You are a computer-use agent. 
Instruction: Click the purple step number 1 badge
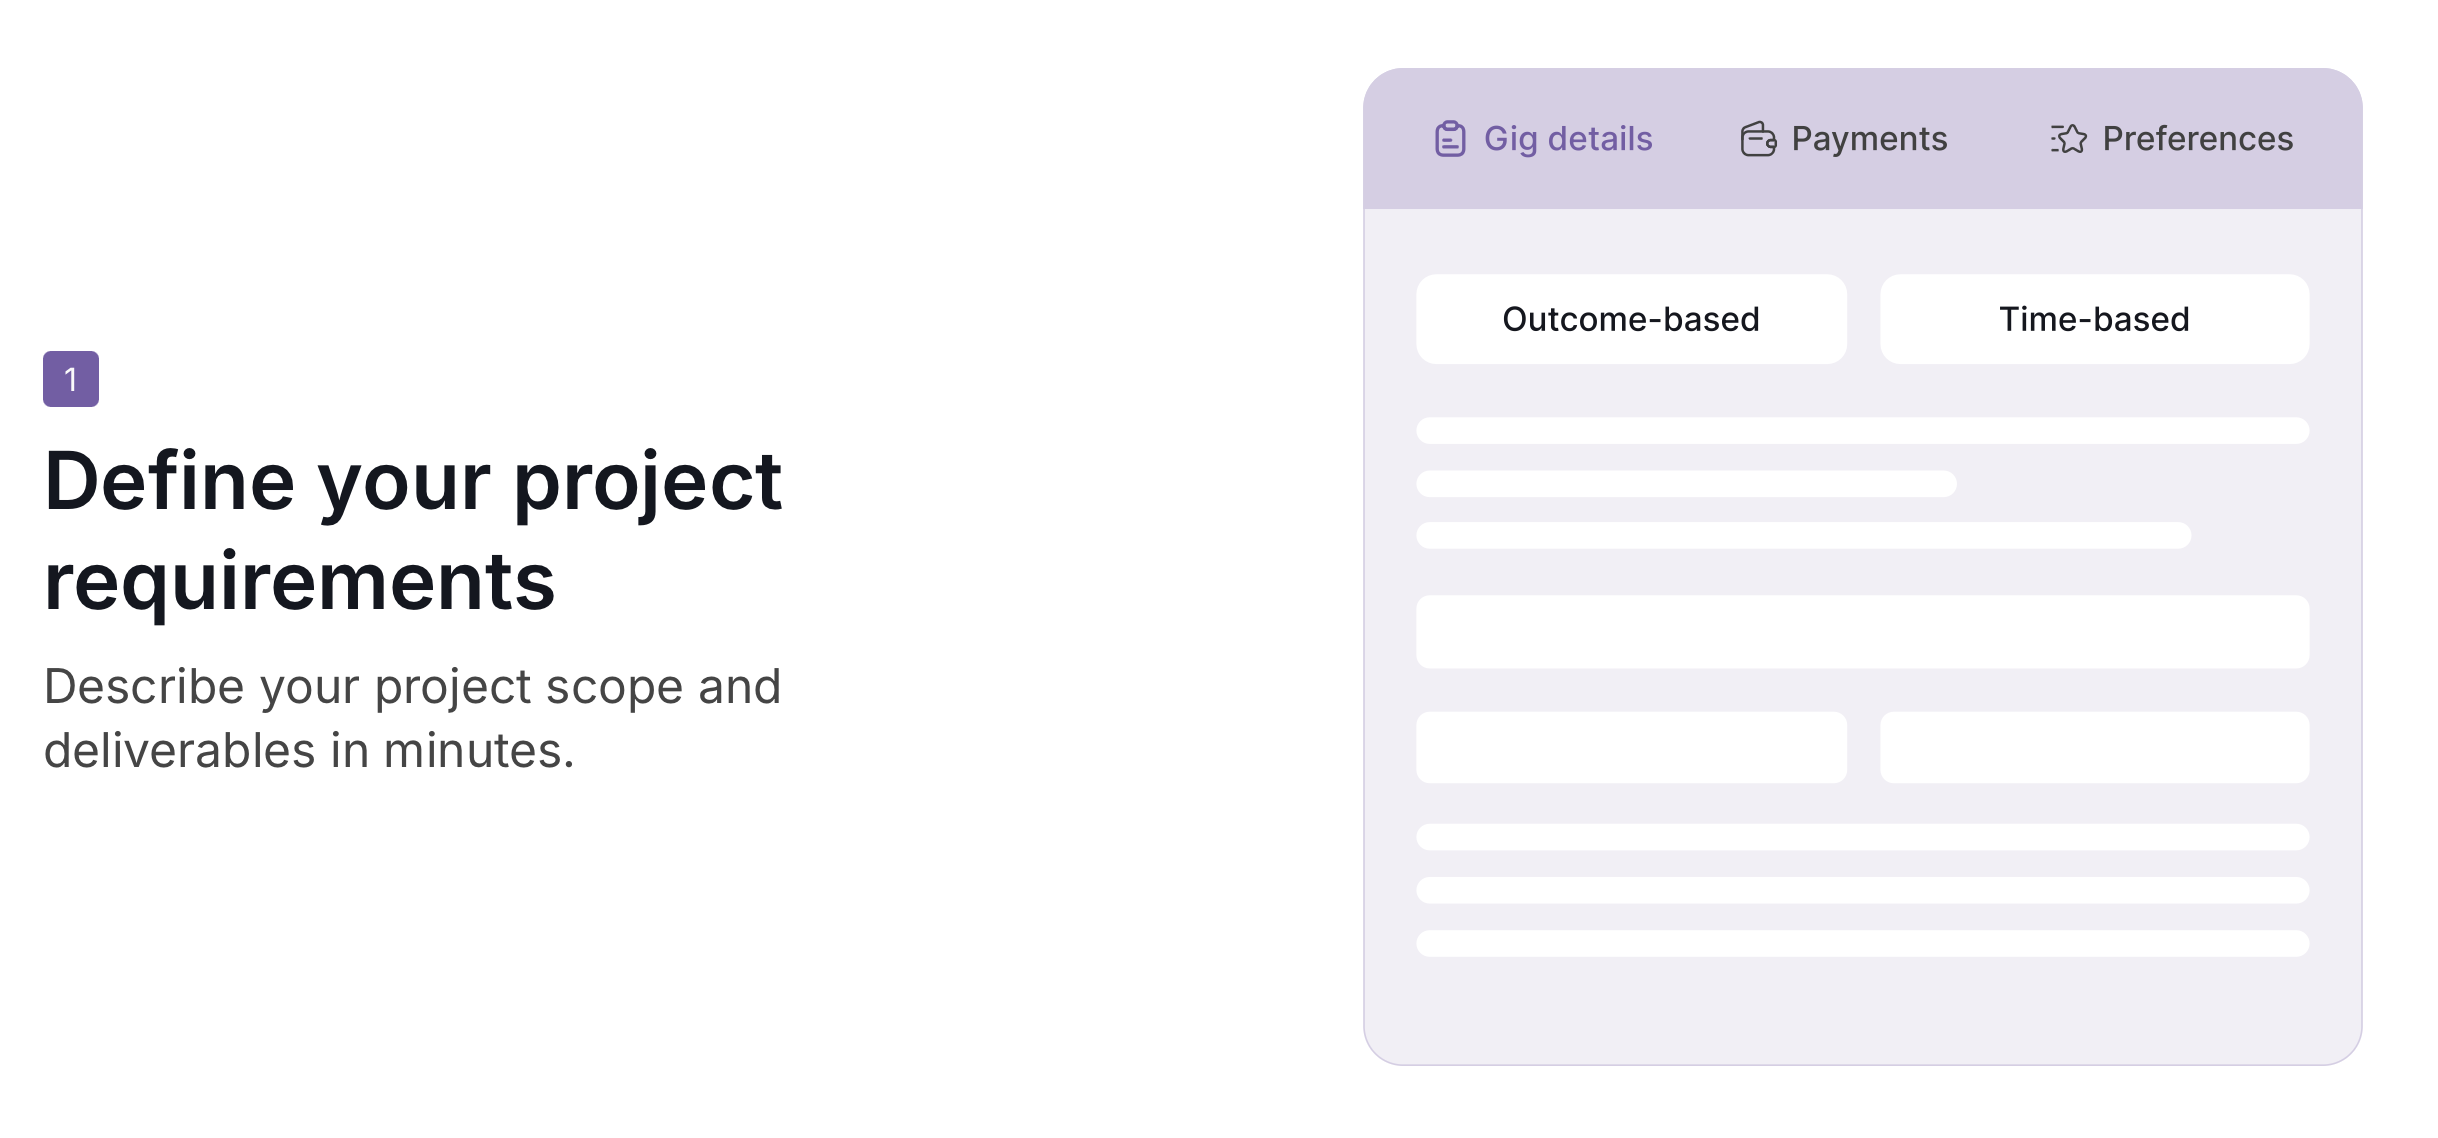coord(71,379)
